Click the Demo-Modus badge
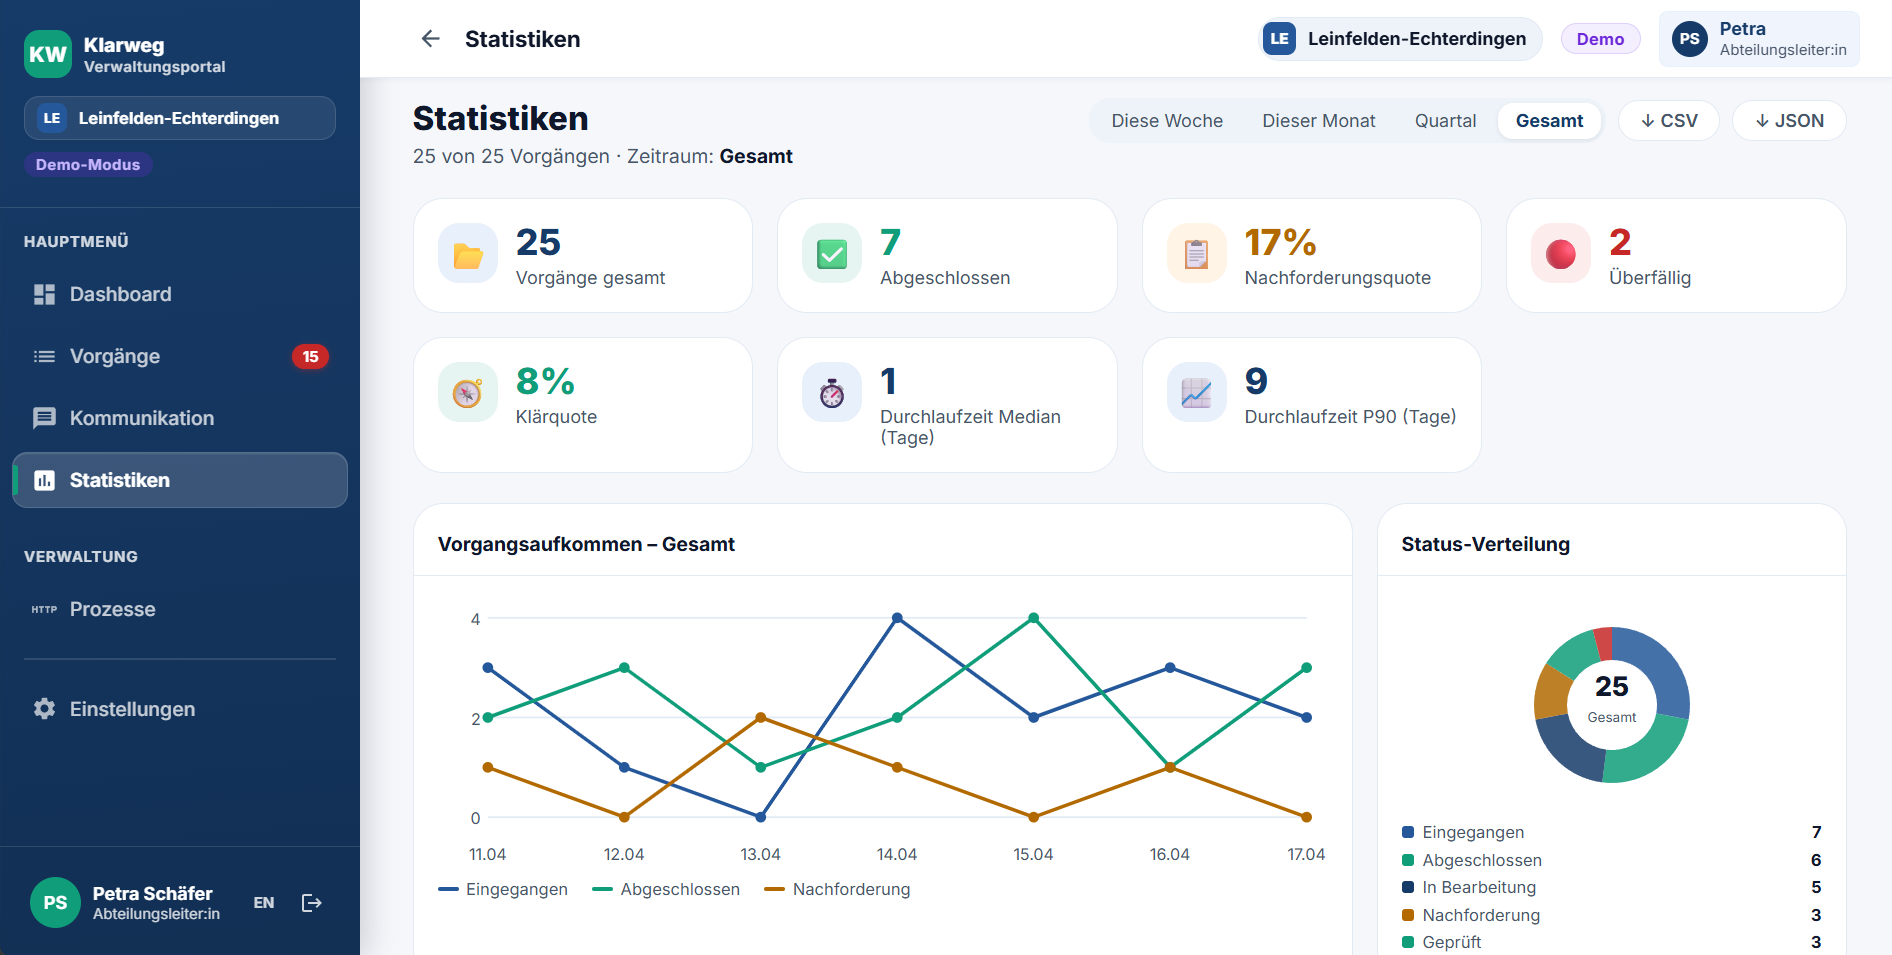1892x955 pixels. [88, 165]
